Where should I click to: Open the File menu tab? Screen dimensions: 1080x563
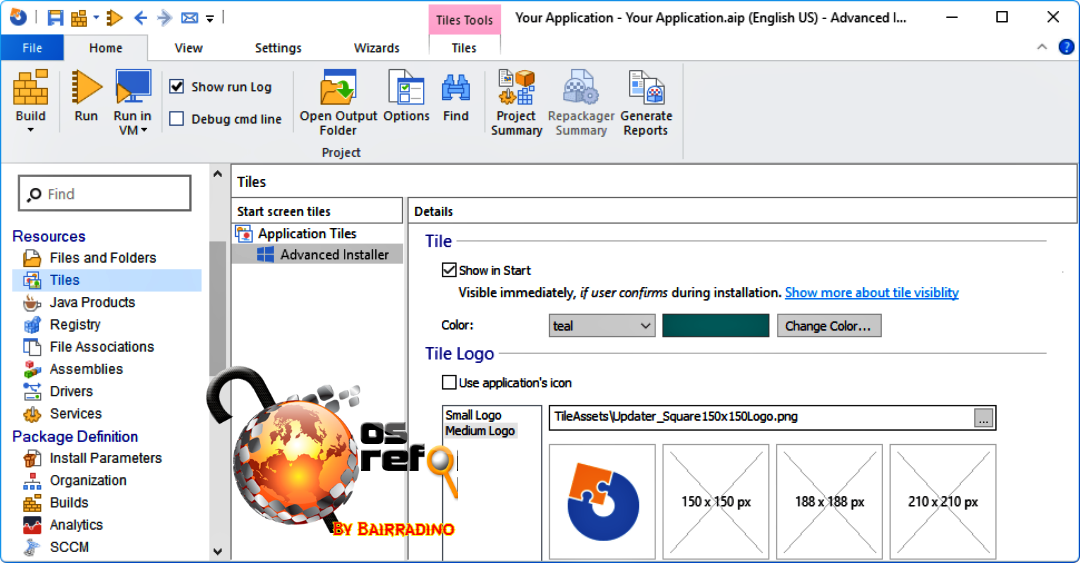(x=32, y=48)
